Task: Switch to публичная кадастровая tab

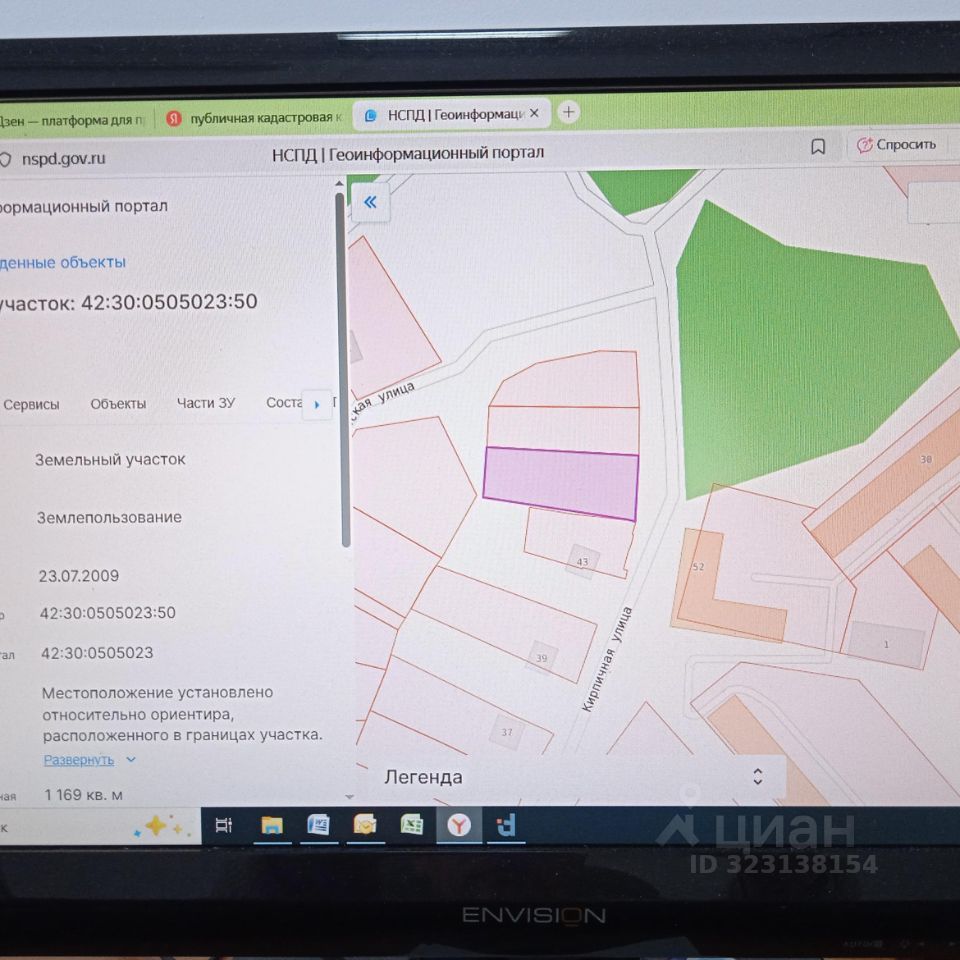Action: [254, 118]
